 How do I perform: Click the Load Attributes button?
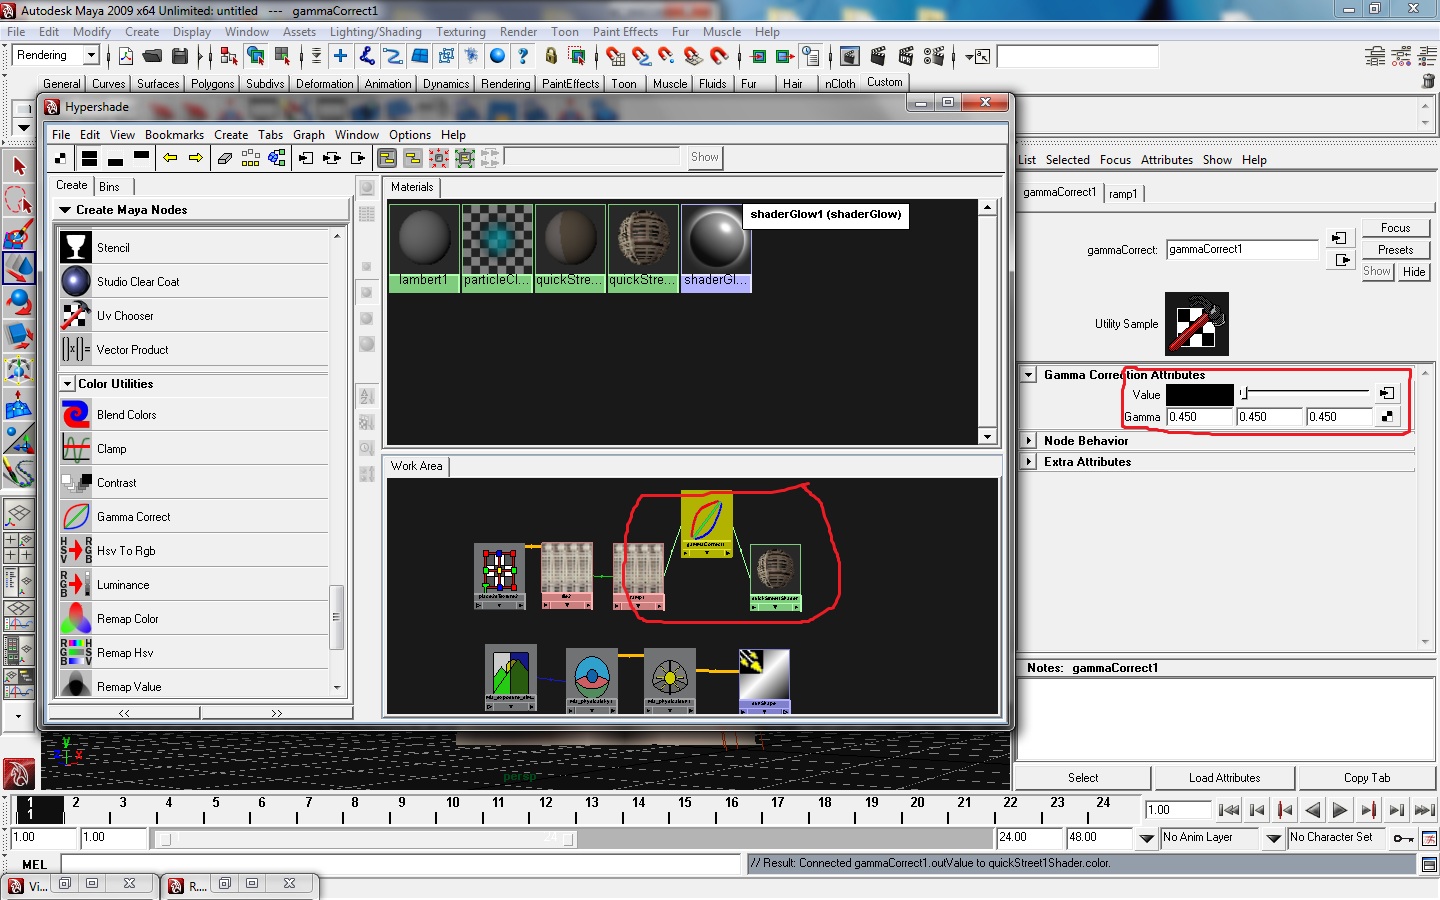(1224, 778)
